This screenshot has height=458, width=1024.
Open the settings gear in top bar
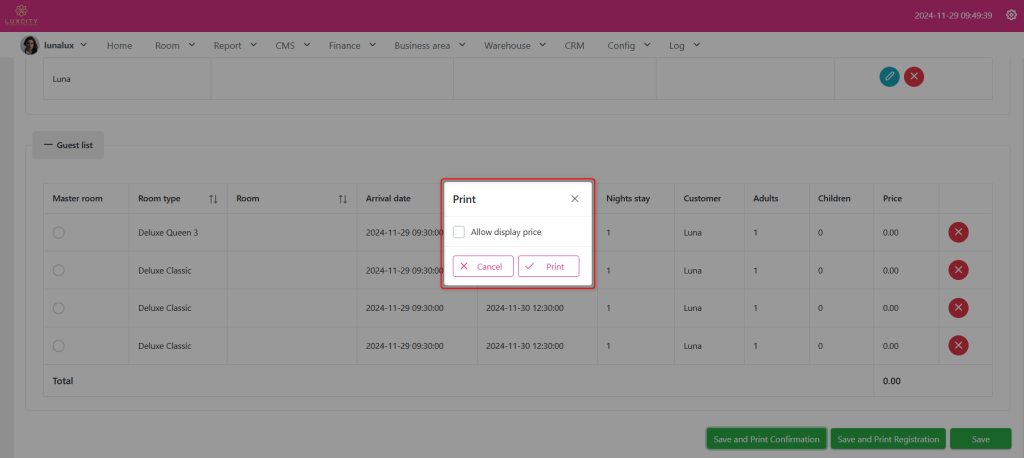click(x=1010, y=16)
